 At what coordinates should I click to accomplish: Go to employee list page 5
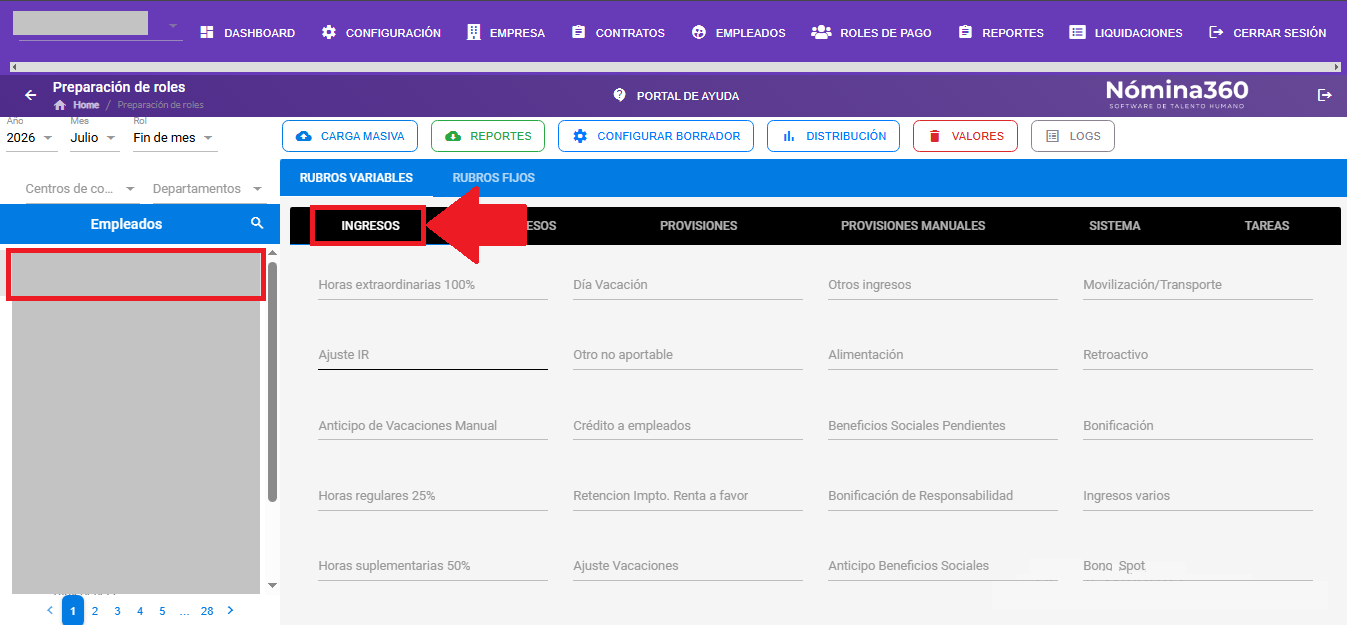pyautogui.click(x=162, y=610)
